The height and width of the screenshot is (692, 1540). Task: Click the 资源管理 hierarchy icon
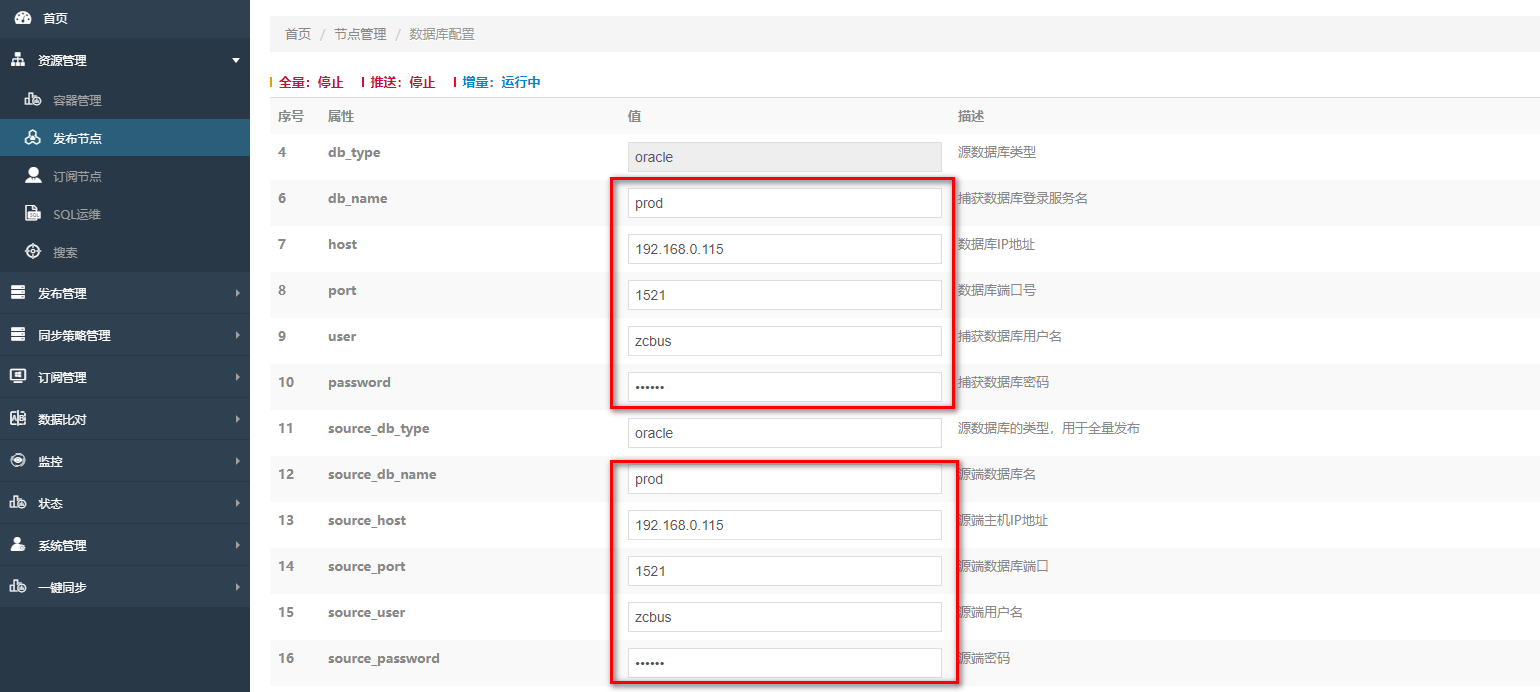[x=18, y=60]
